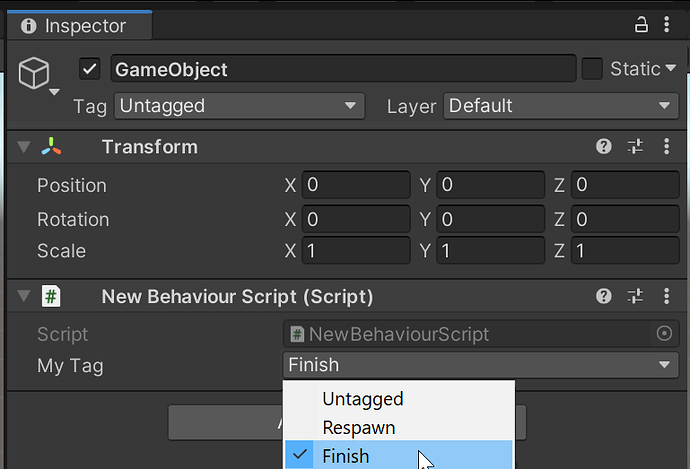The image size is (690, 469).
Task: Click the GameObject cube icon
Action: tap(35, 73)
